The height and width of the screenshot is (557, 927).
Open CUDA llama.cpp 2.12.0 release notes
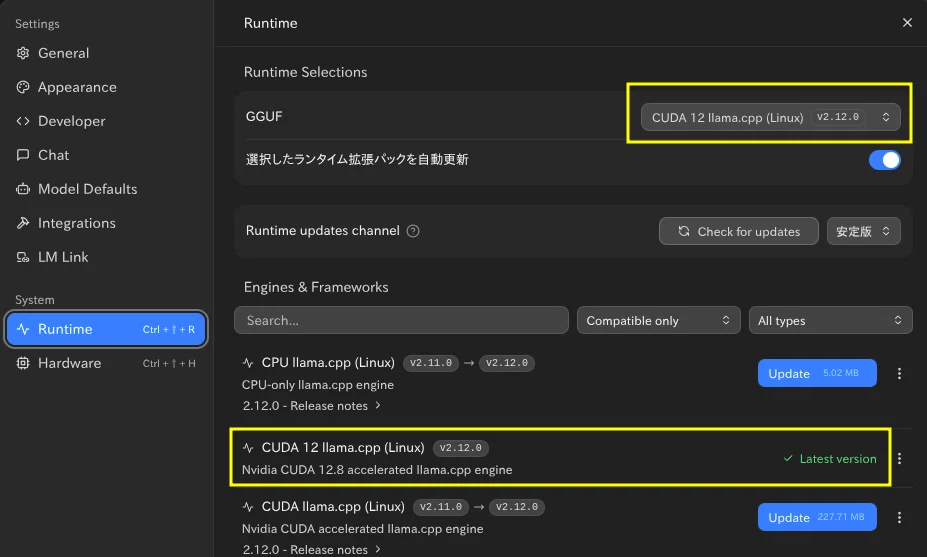pos(312,549)
